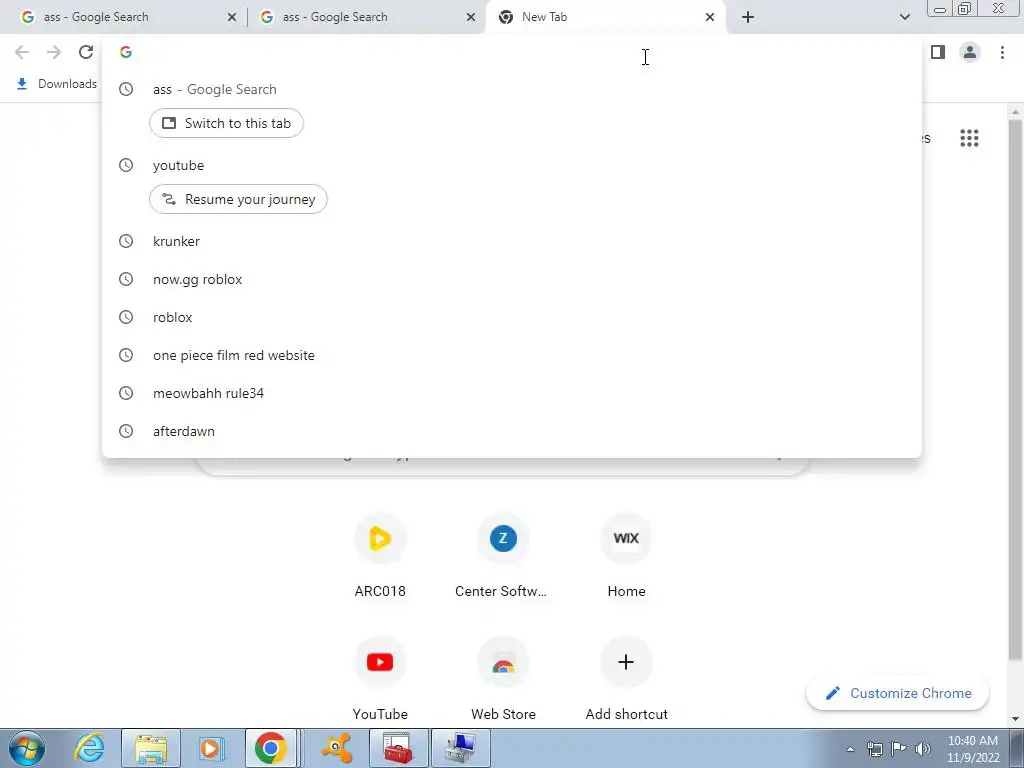Click the Chrome reload button
This screenshot has height=768, width=1024.
[86, 52]
